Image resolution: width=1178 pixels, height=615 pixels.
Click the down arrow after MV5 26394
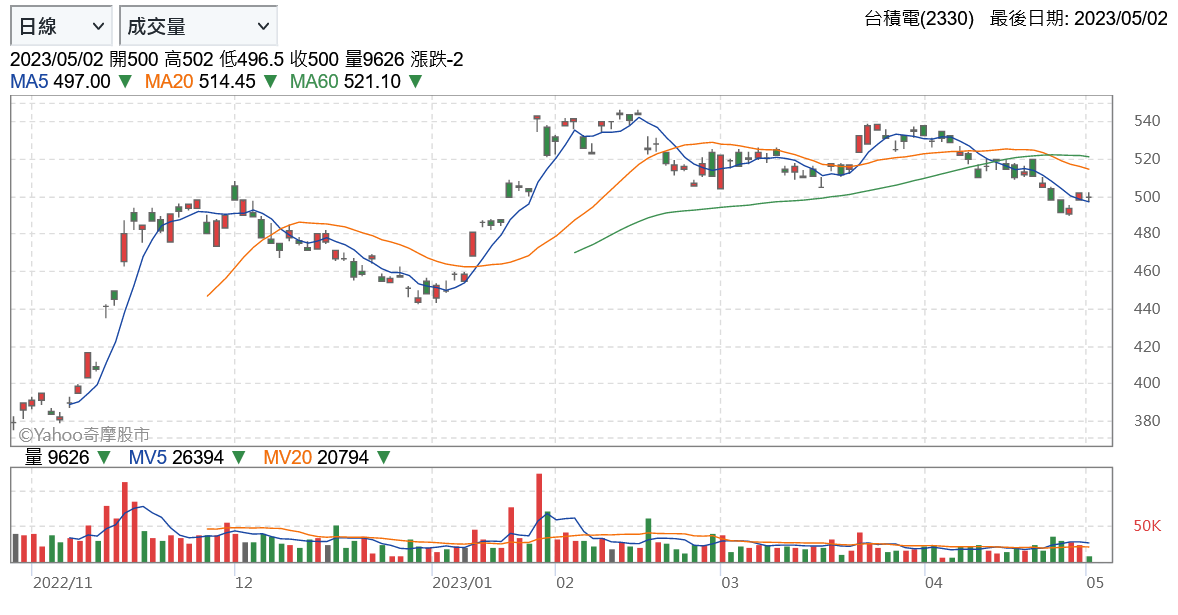point(239,457)
